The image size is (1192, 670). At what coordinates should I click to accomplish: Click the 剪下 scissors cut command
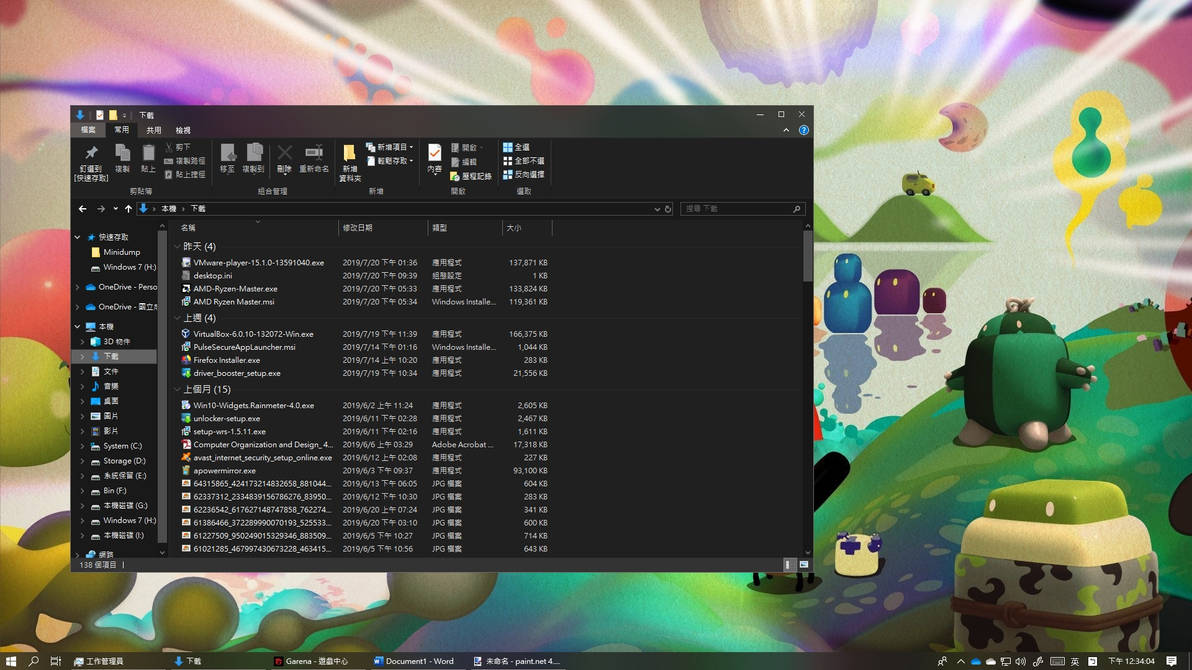pos(177,147)
